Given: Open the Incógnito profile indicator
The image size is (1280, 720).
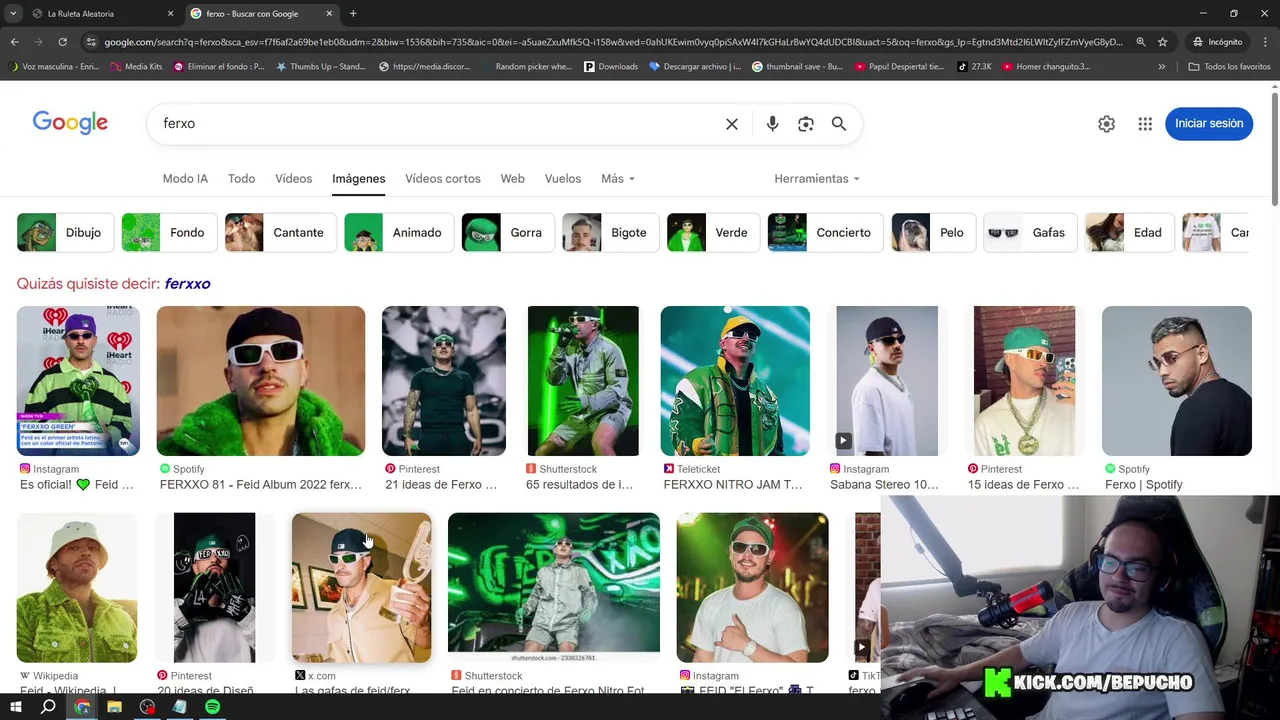Looking at the screenshot, I should (x=1217, y=42).
